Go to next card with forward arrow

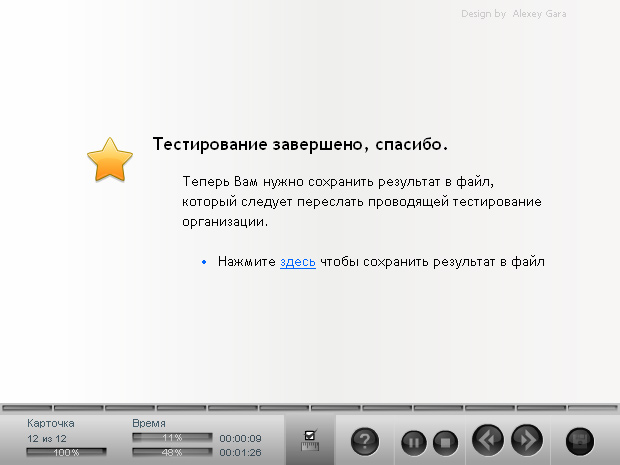(527, 440)
